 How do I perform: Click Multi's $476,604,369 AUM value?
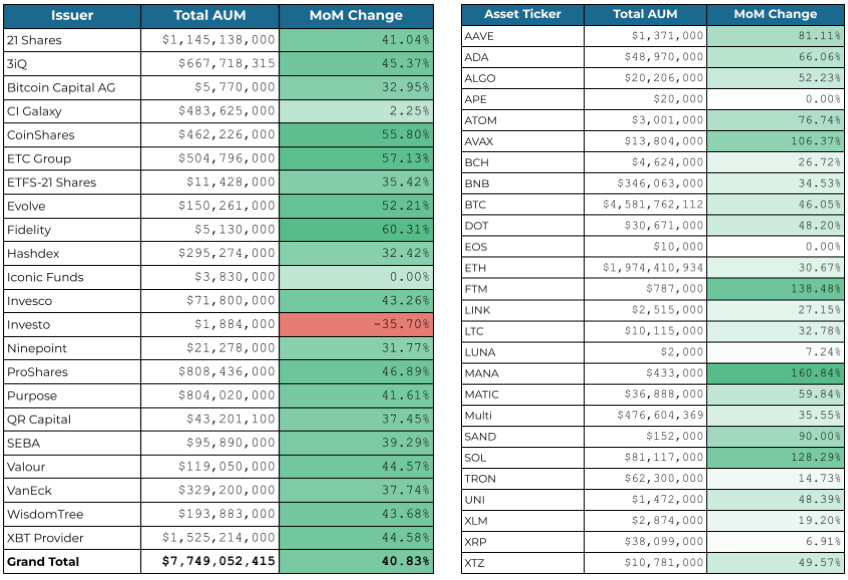point(645,416)
